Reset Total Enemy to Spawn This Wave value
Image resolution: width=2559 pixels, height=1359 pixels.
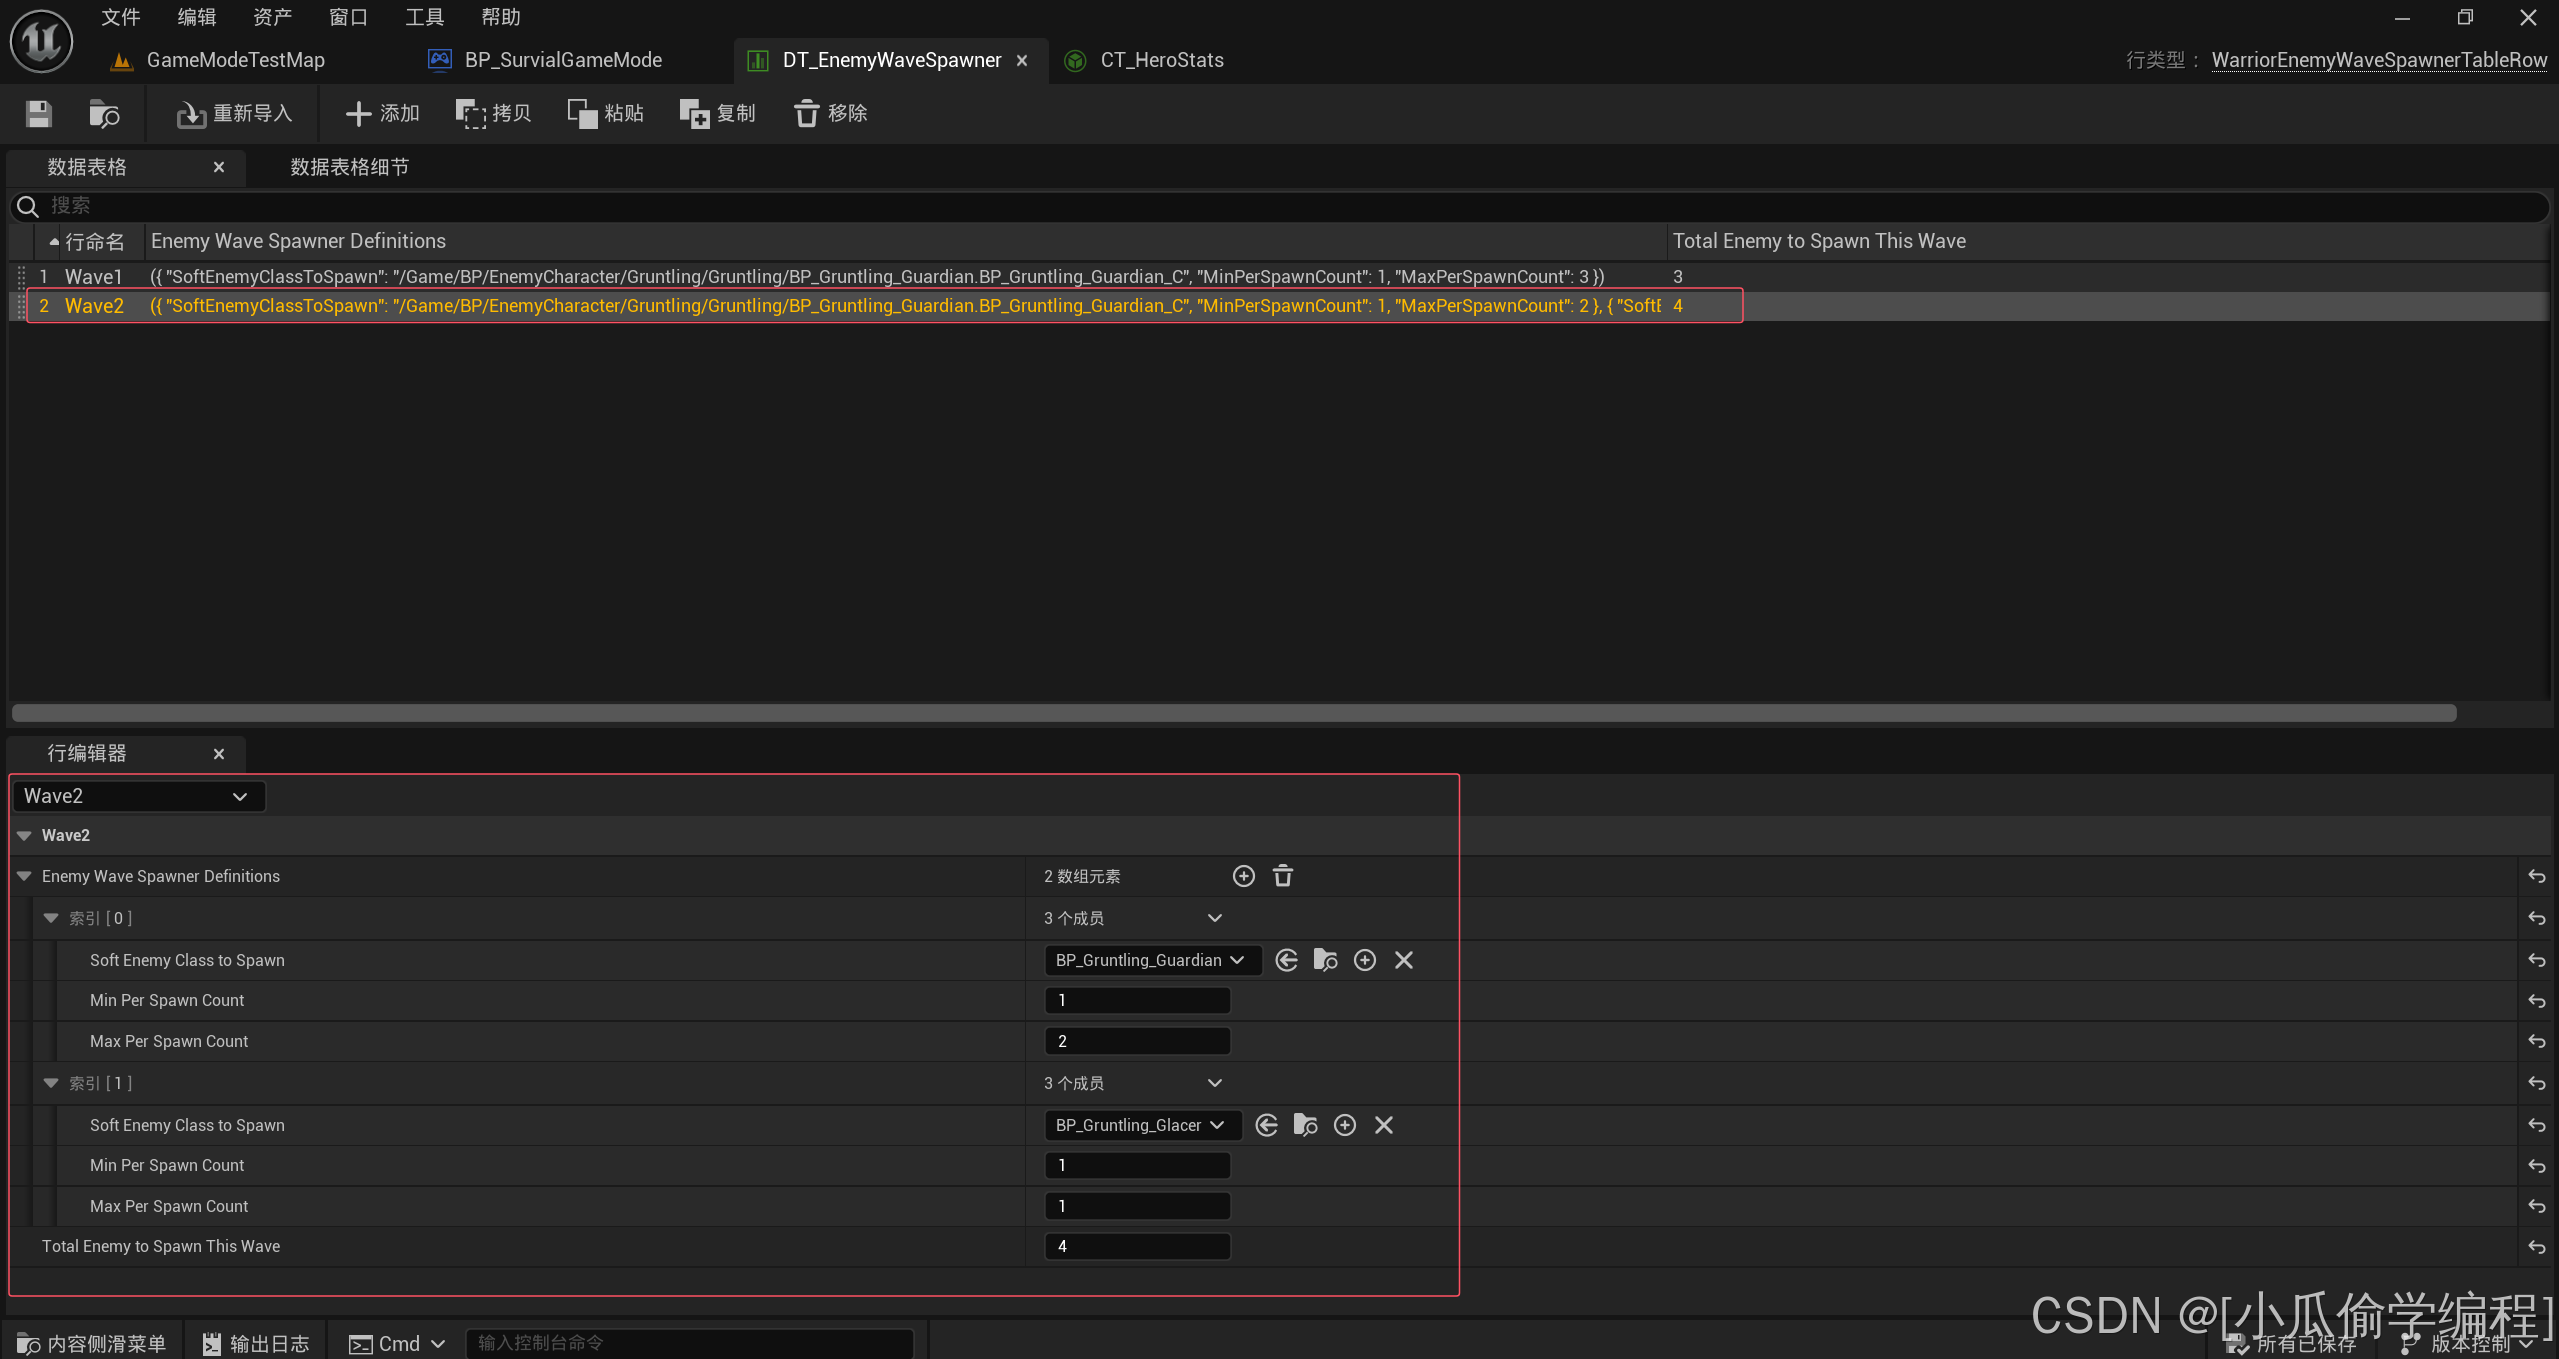pyautogui.click(x=2536, y=1247)
